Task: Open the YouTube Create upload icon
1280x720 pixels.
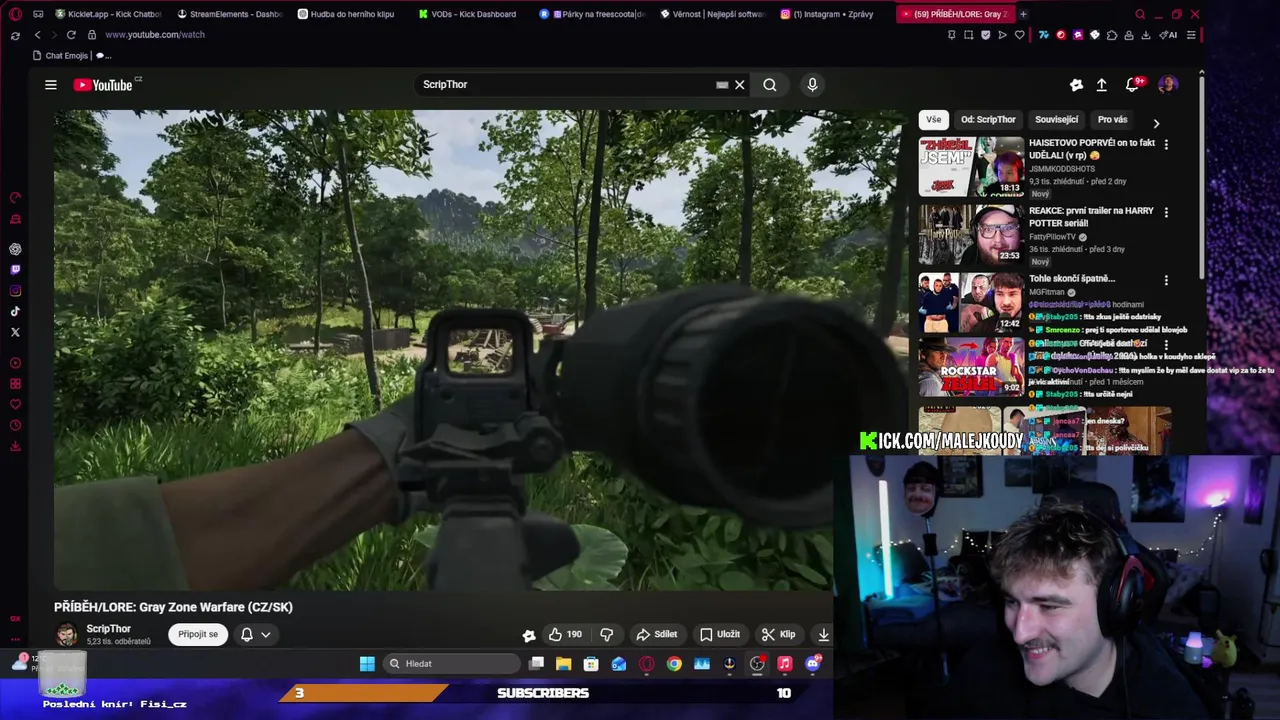Action: [x=1101, y=85]
